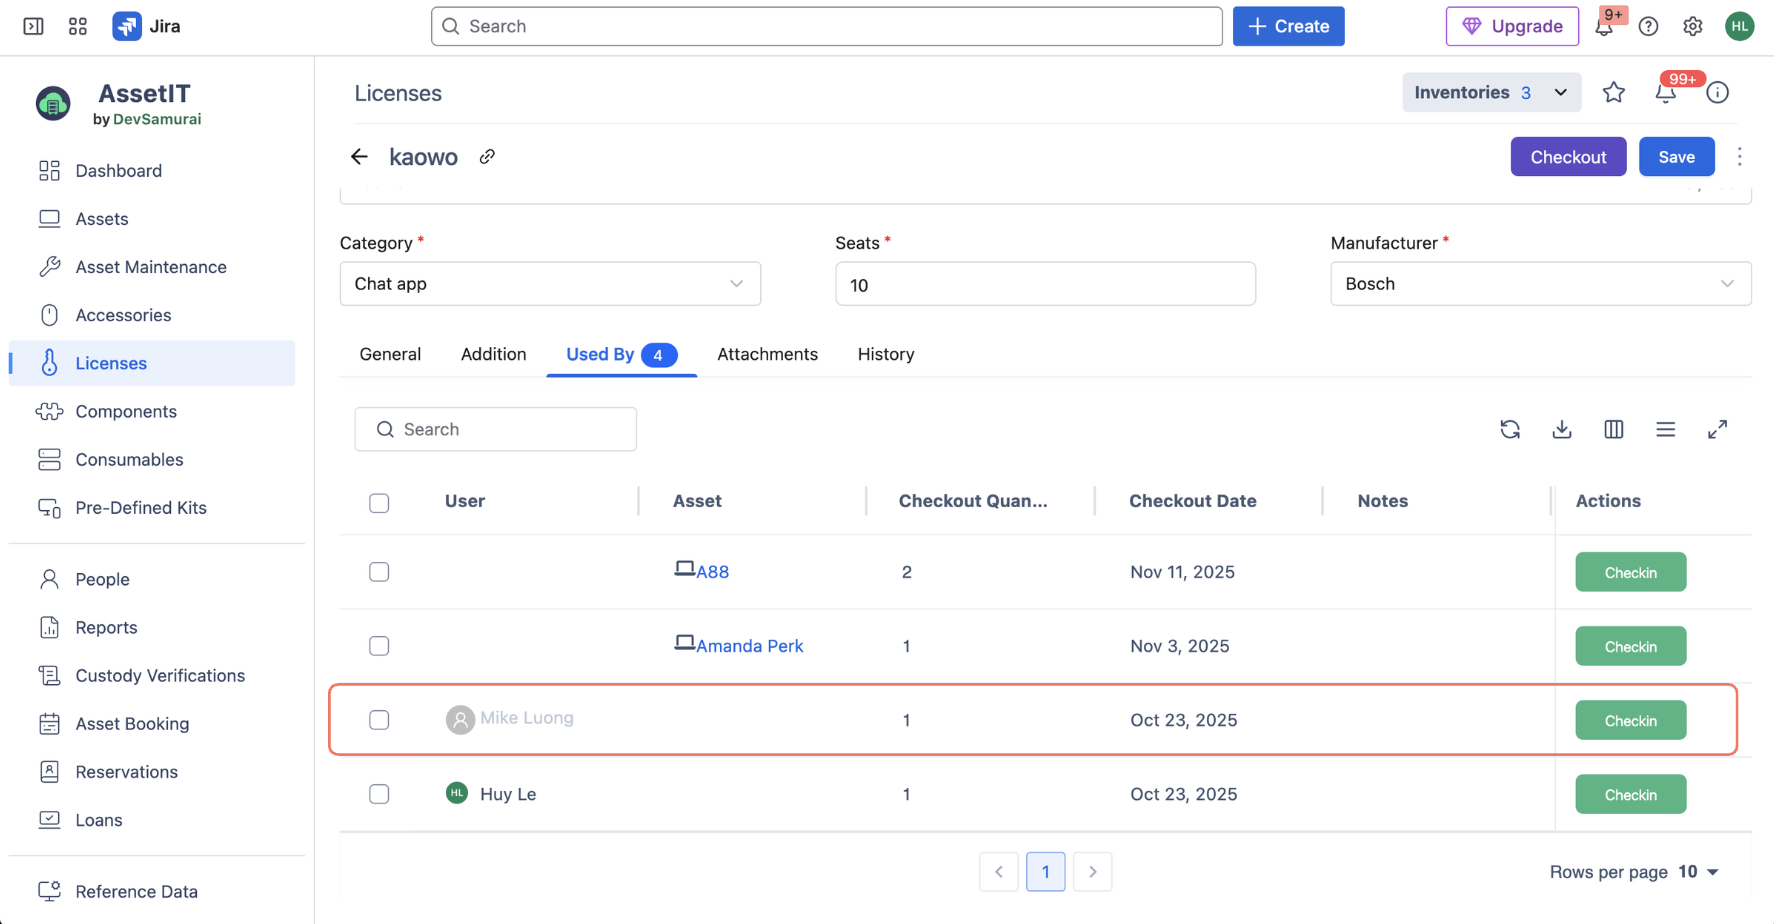Download the Used By table data
Viewport: 1774px width, 924px height.
(x=1562, y=429)
